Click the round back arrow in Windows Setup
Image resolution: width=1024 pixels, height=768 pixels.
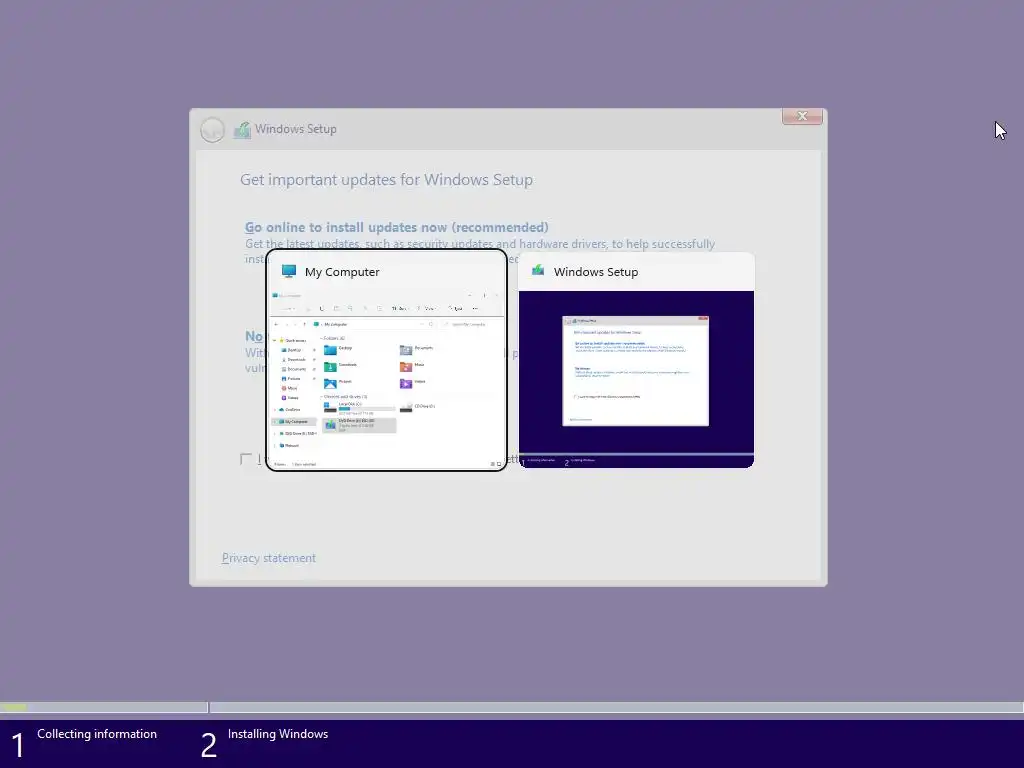pyautogui.click(x=212, y=130)
